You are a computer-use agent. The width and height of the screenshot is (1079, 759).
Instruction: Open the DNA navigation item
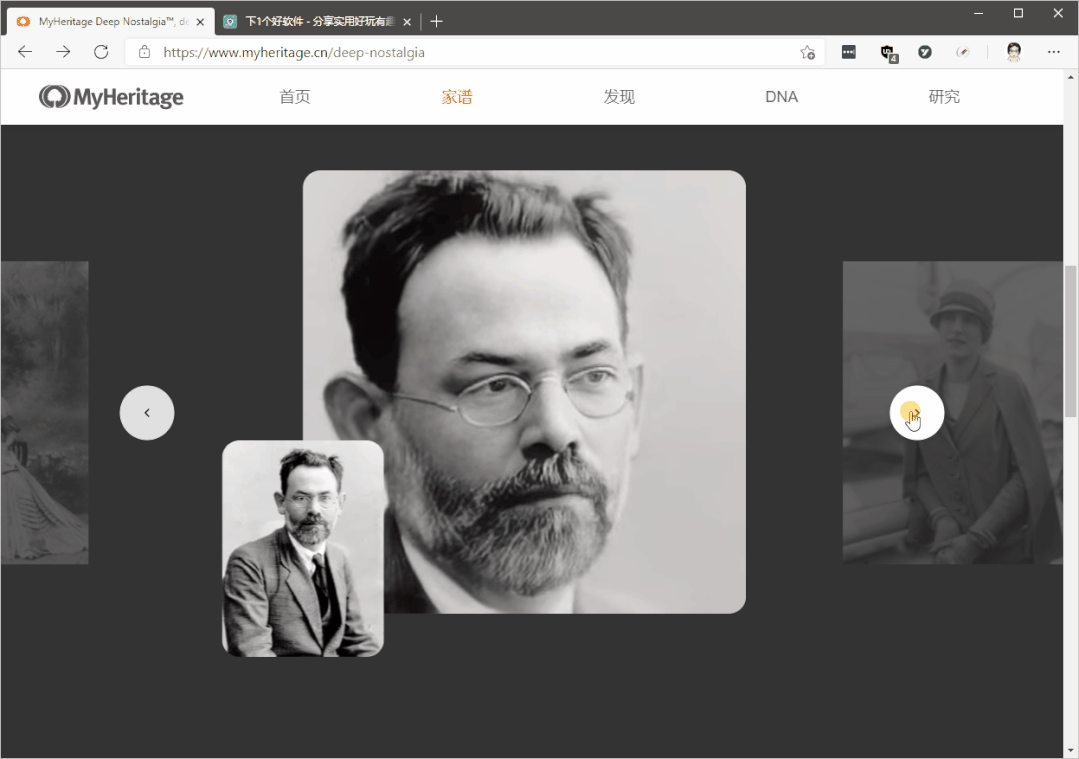[x=782, y=97]
